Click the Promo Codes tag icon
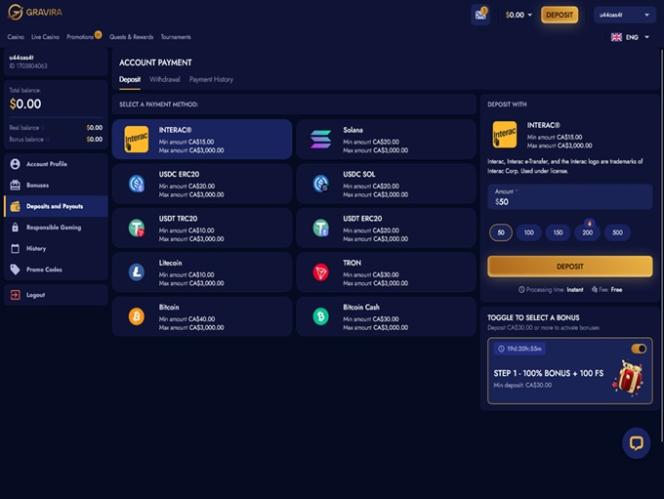664x499 pixels. [x=15, y=269]
